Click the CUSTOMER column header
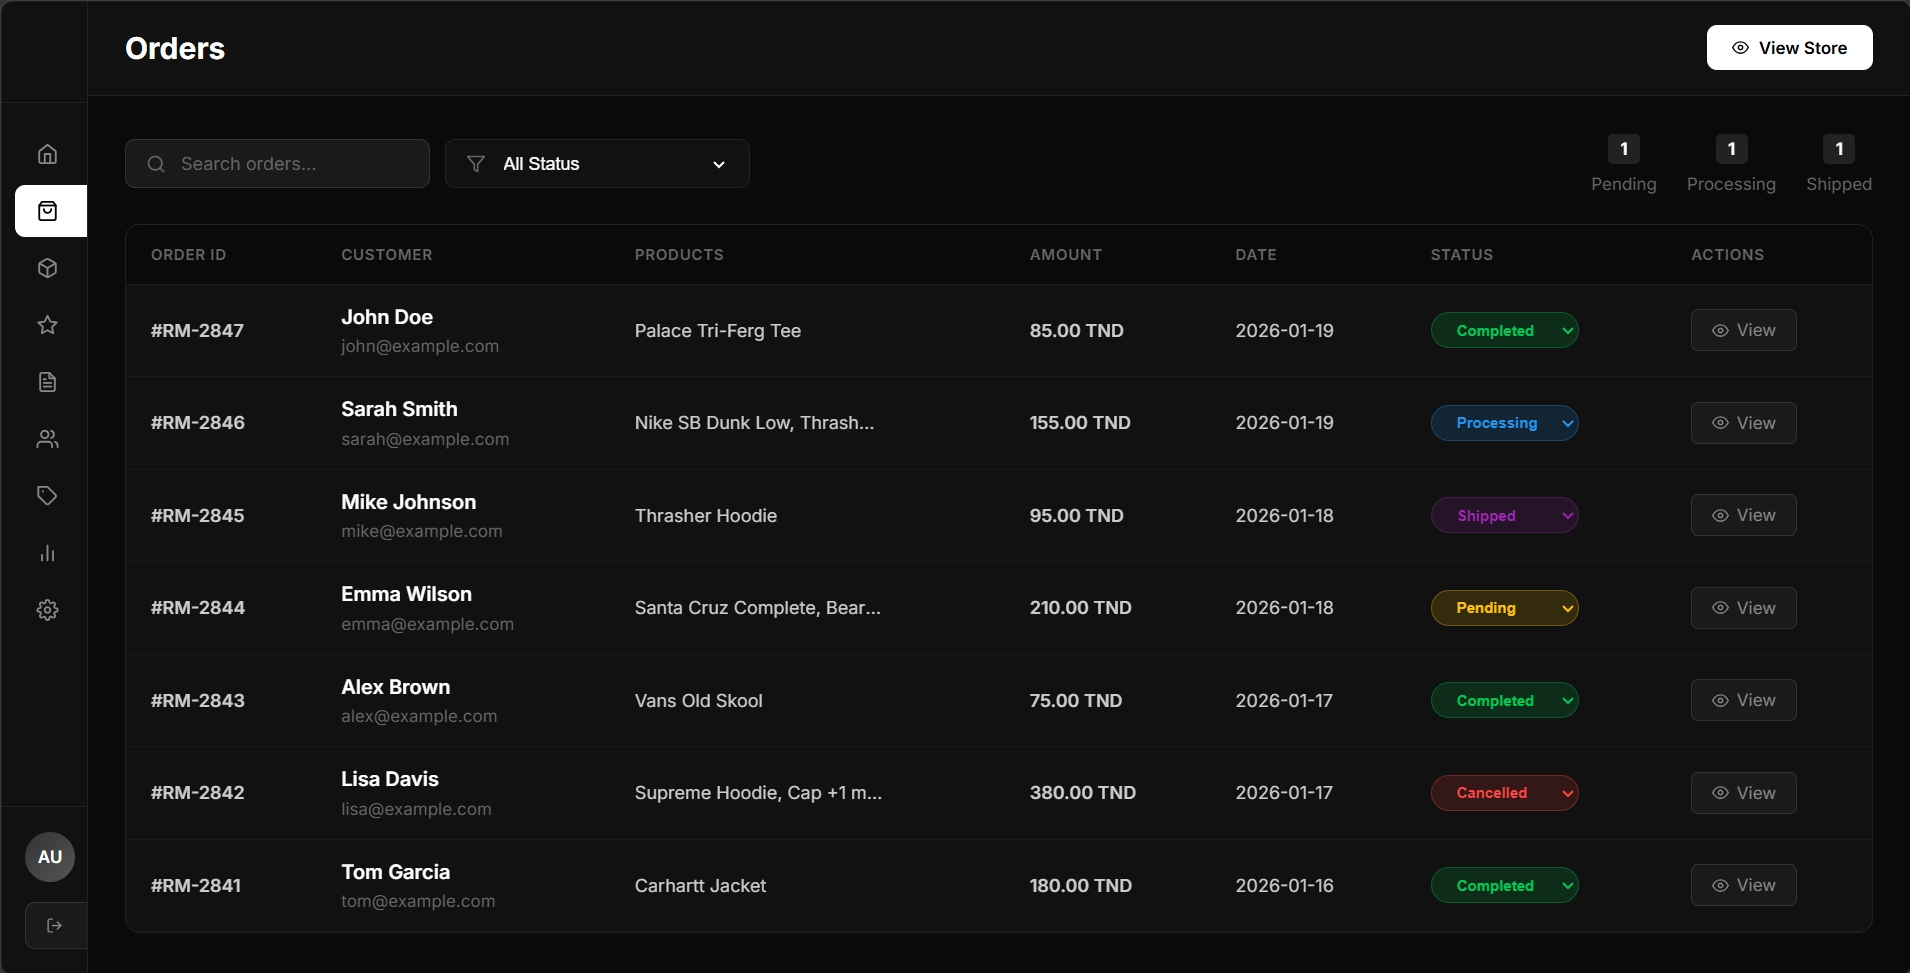 tap(387, 255)
